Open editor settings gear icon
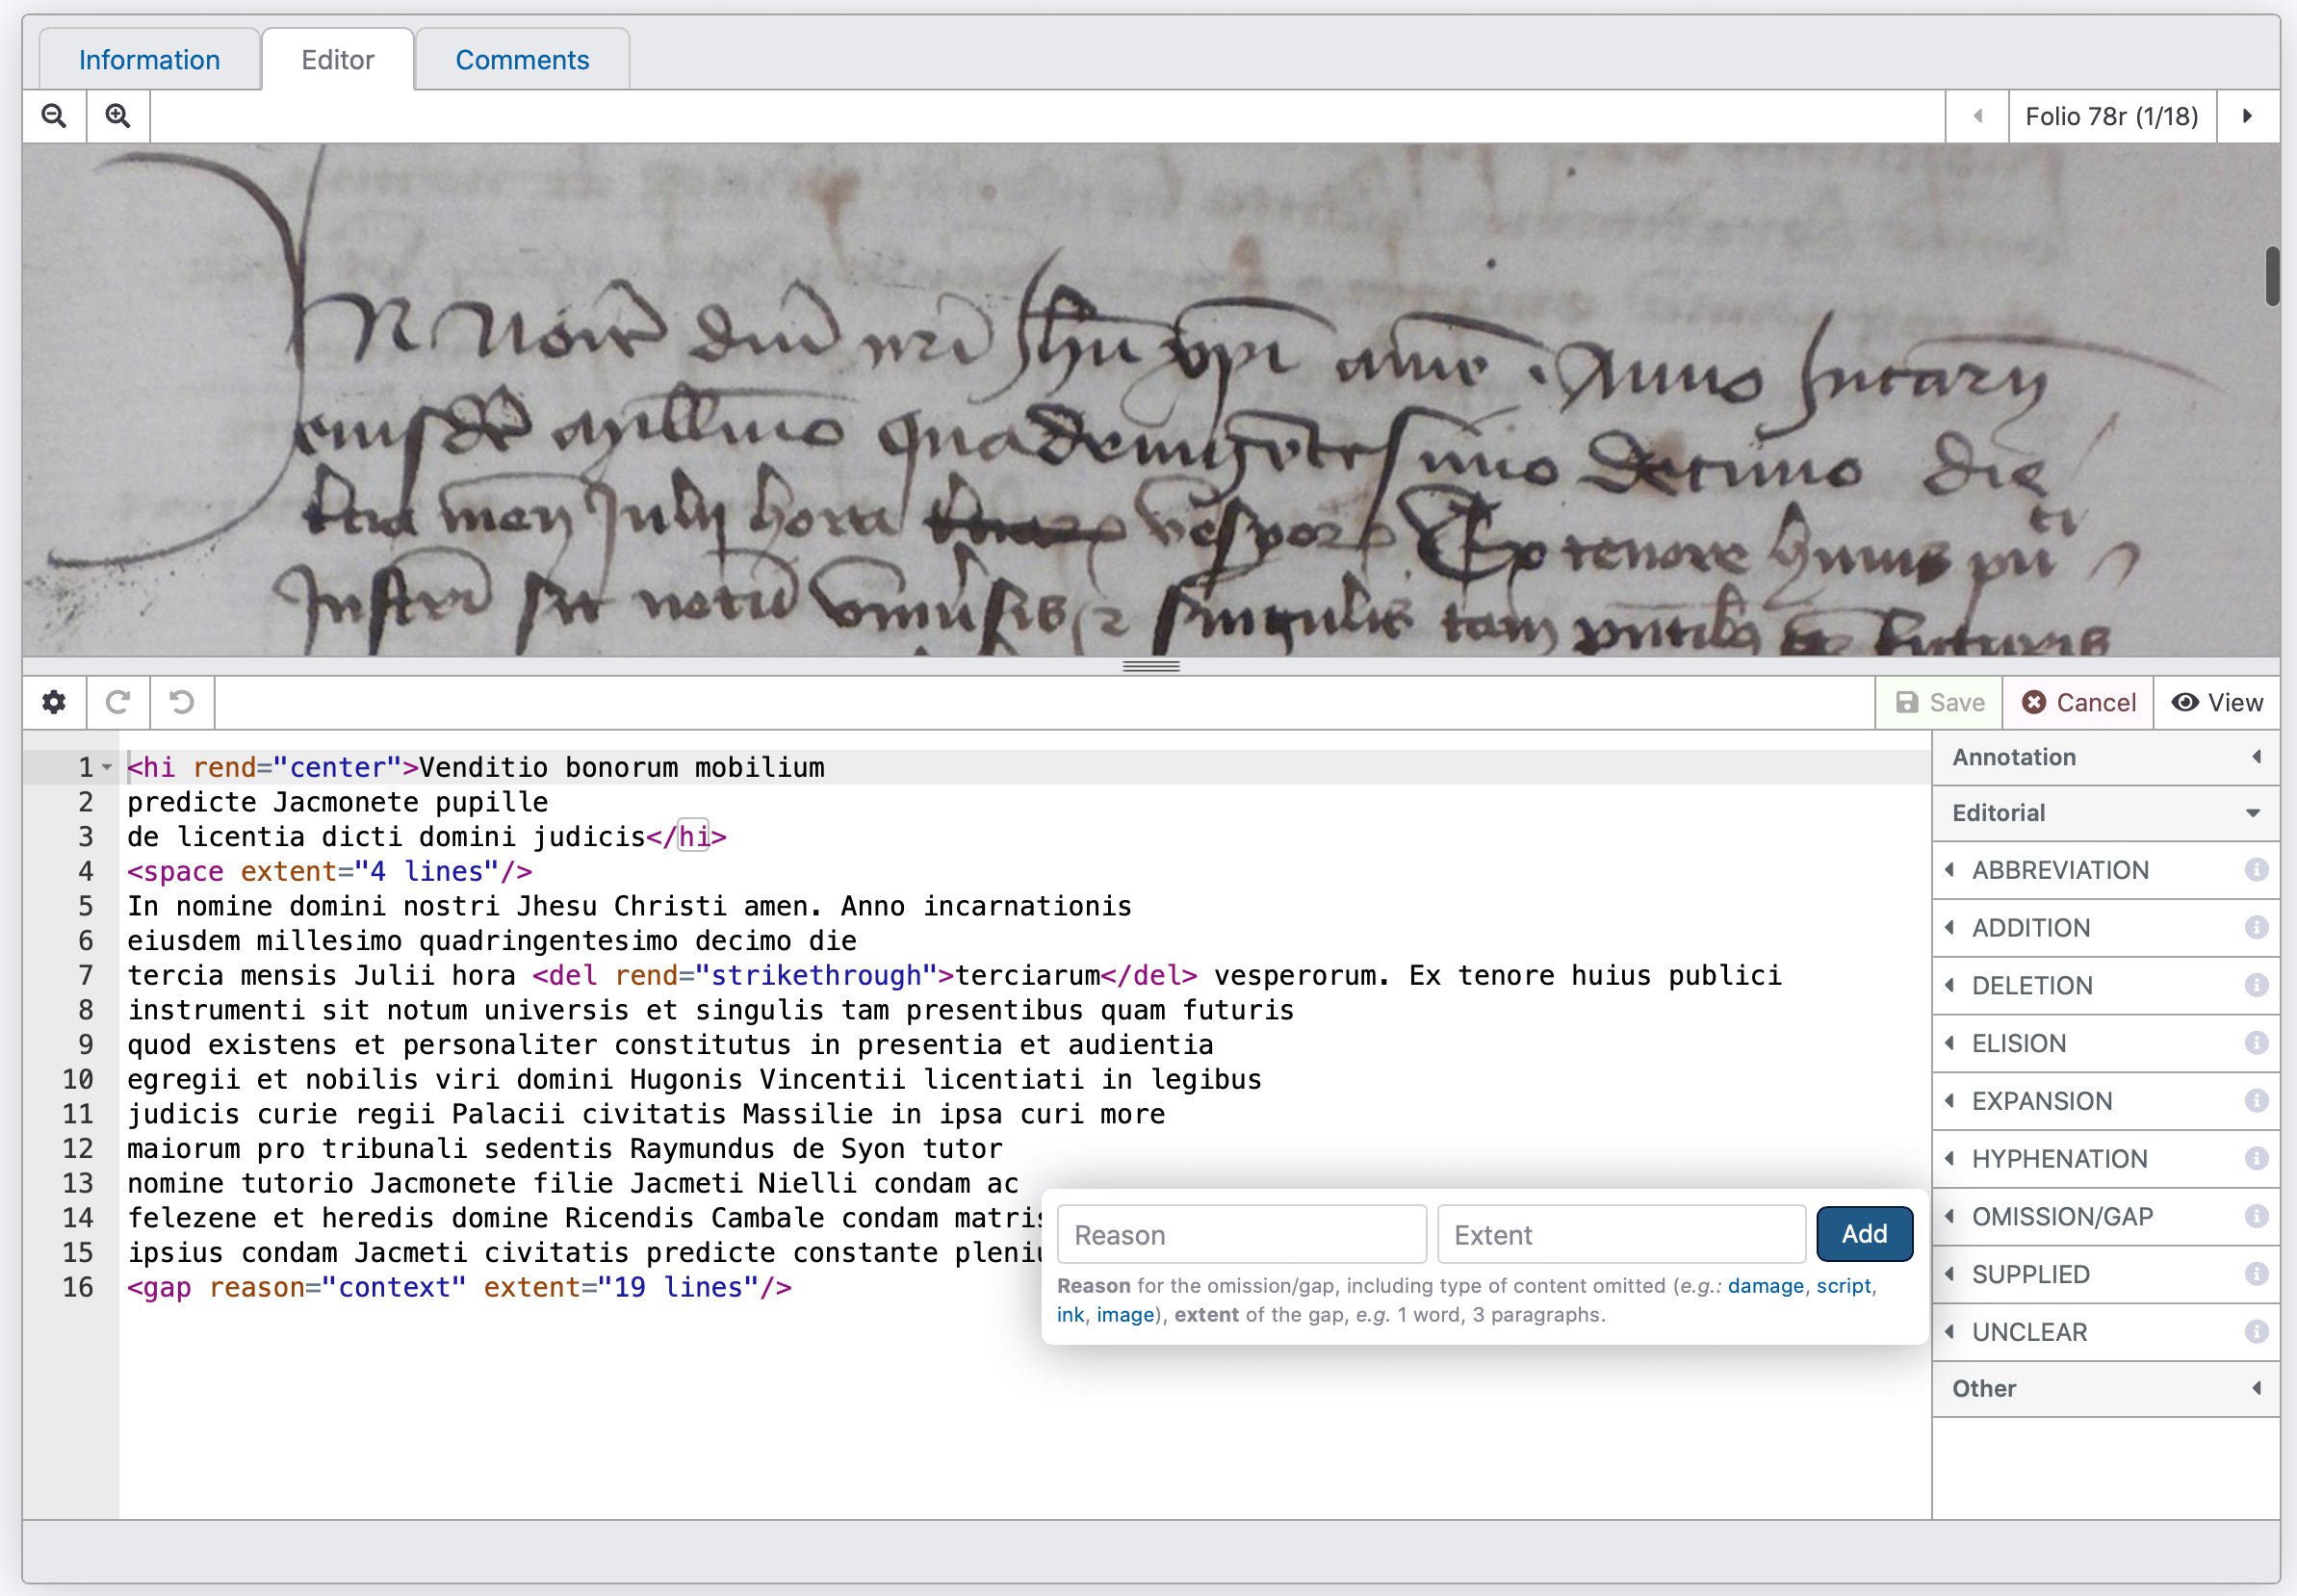 click(54, 702)
